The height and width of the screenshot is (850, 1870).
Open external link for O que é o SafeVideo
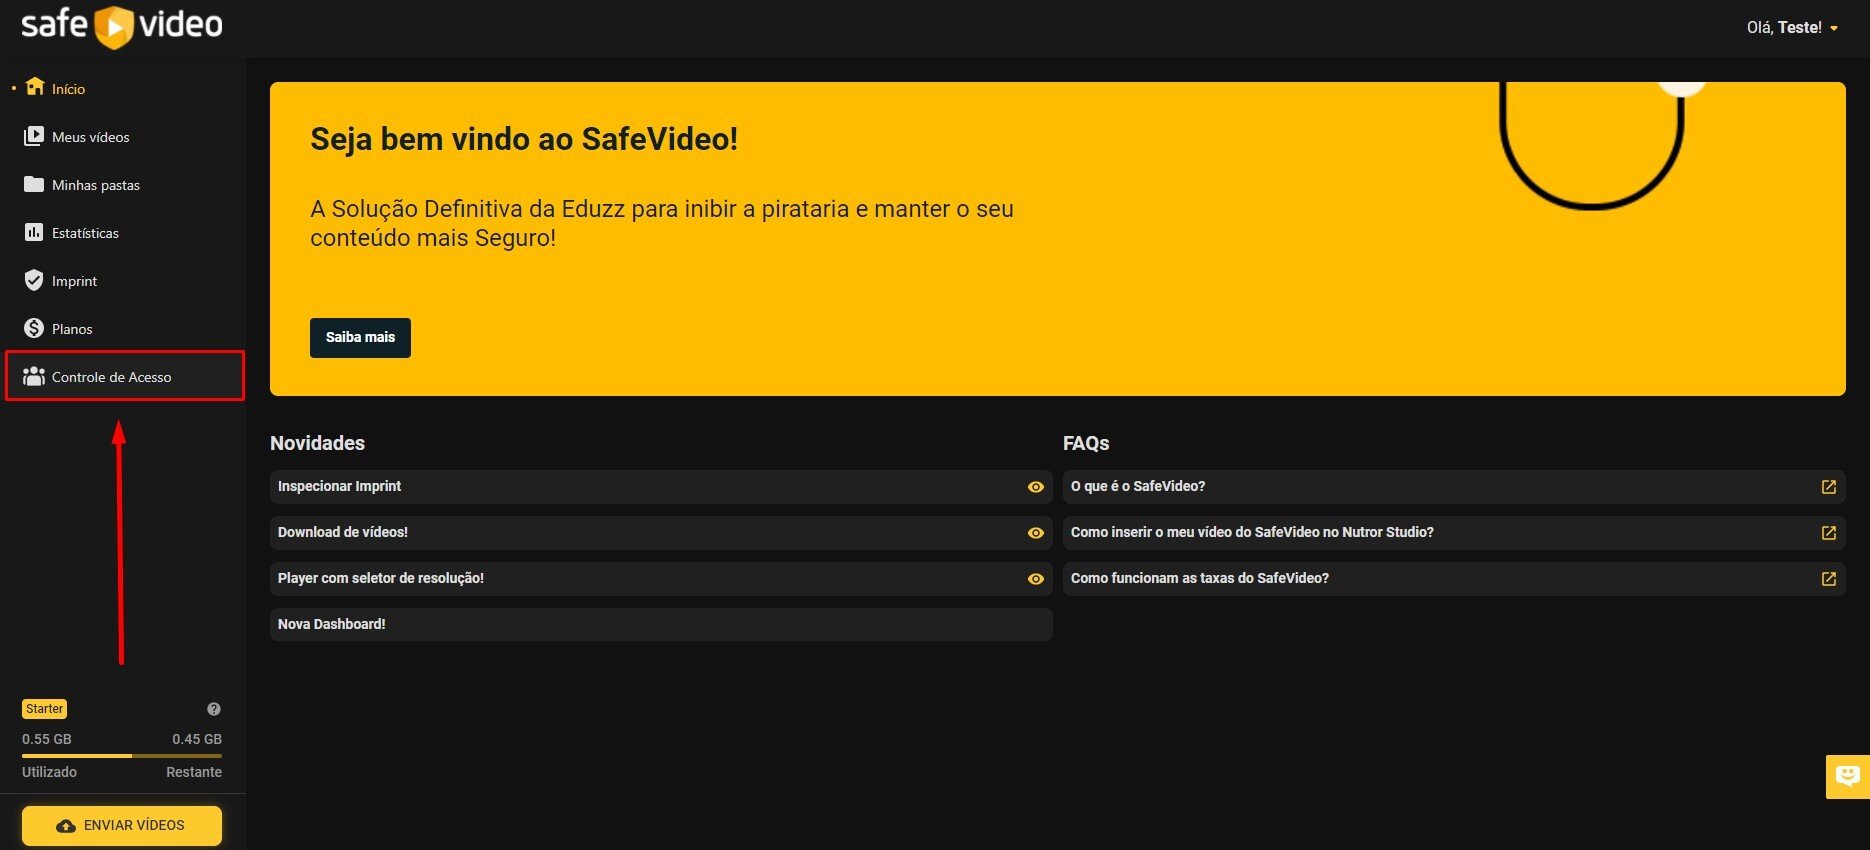(1828, 487)
